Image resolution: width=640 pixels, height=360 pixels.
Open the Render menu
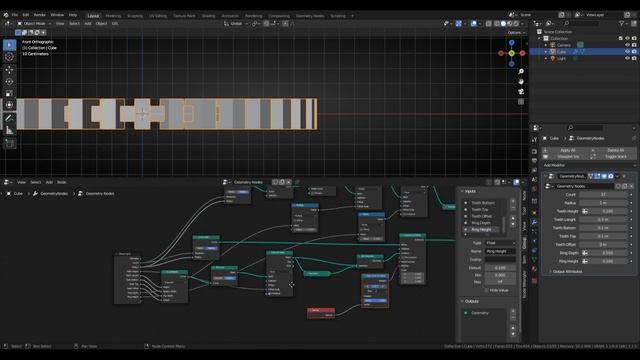click(x=40, y=15)
